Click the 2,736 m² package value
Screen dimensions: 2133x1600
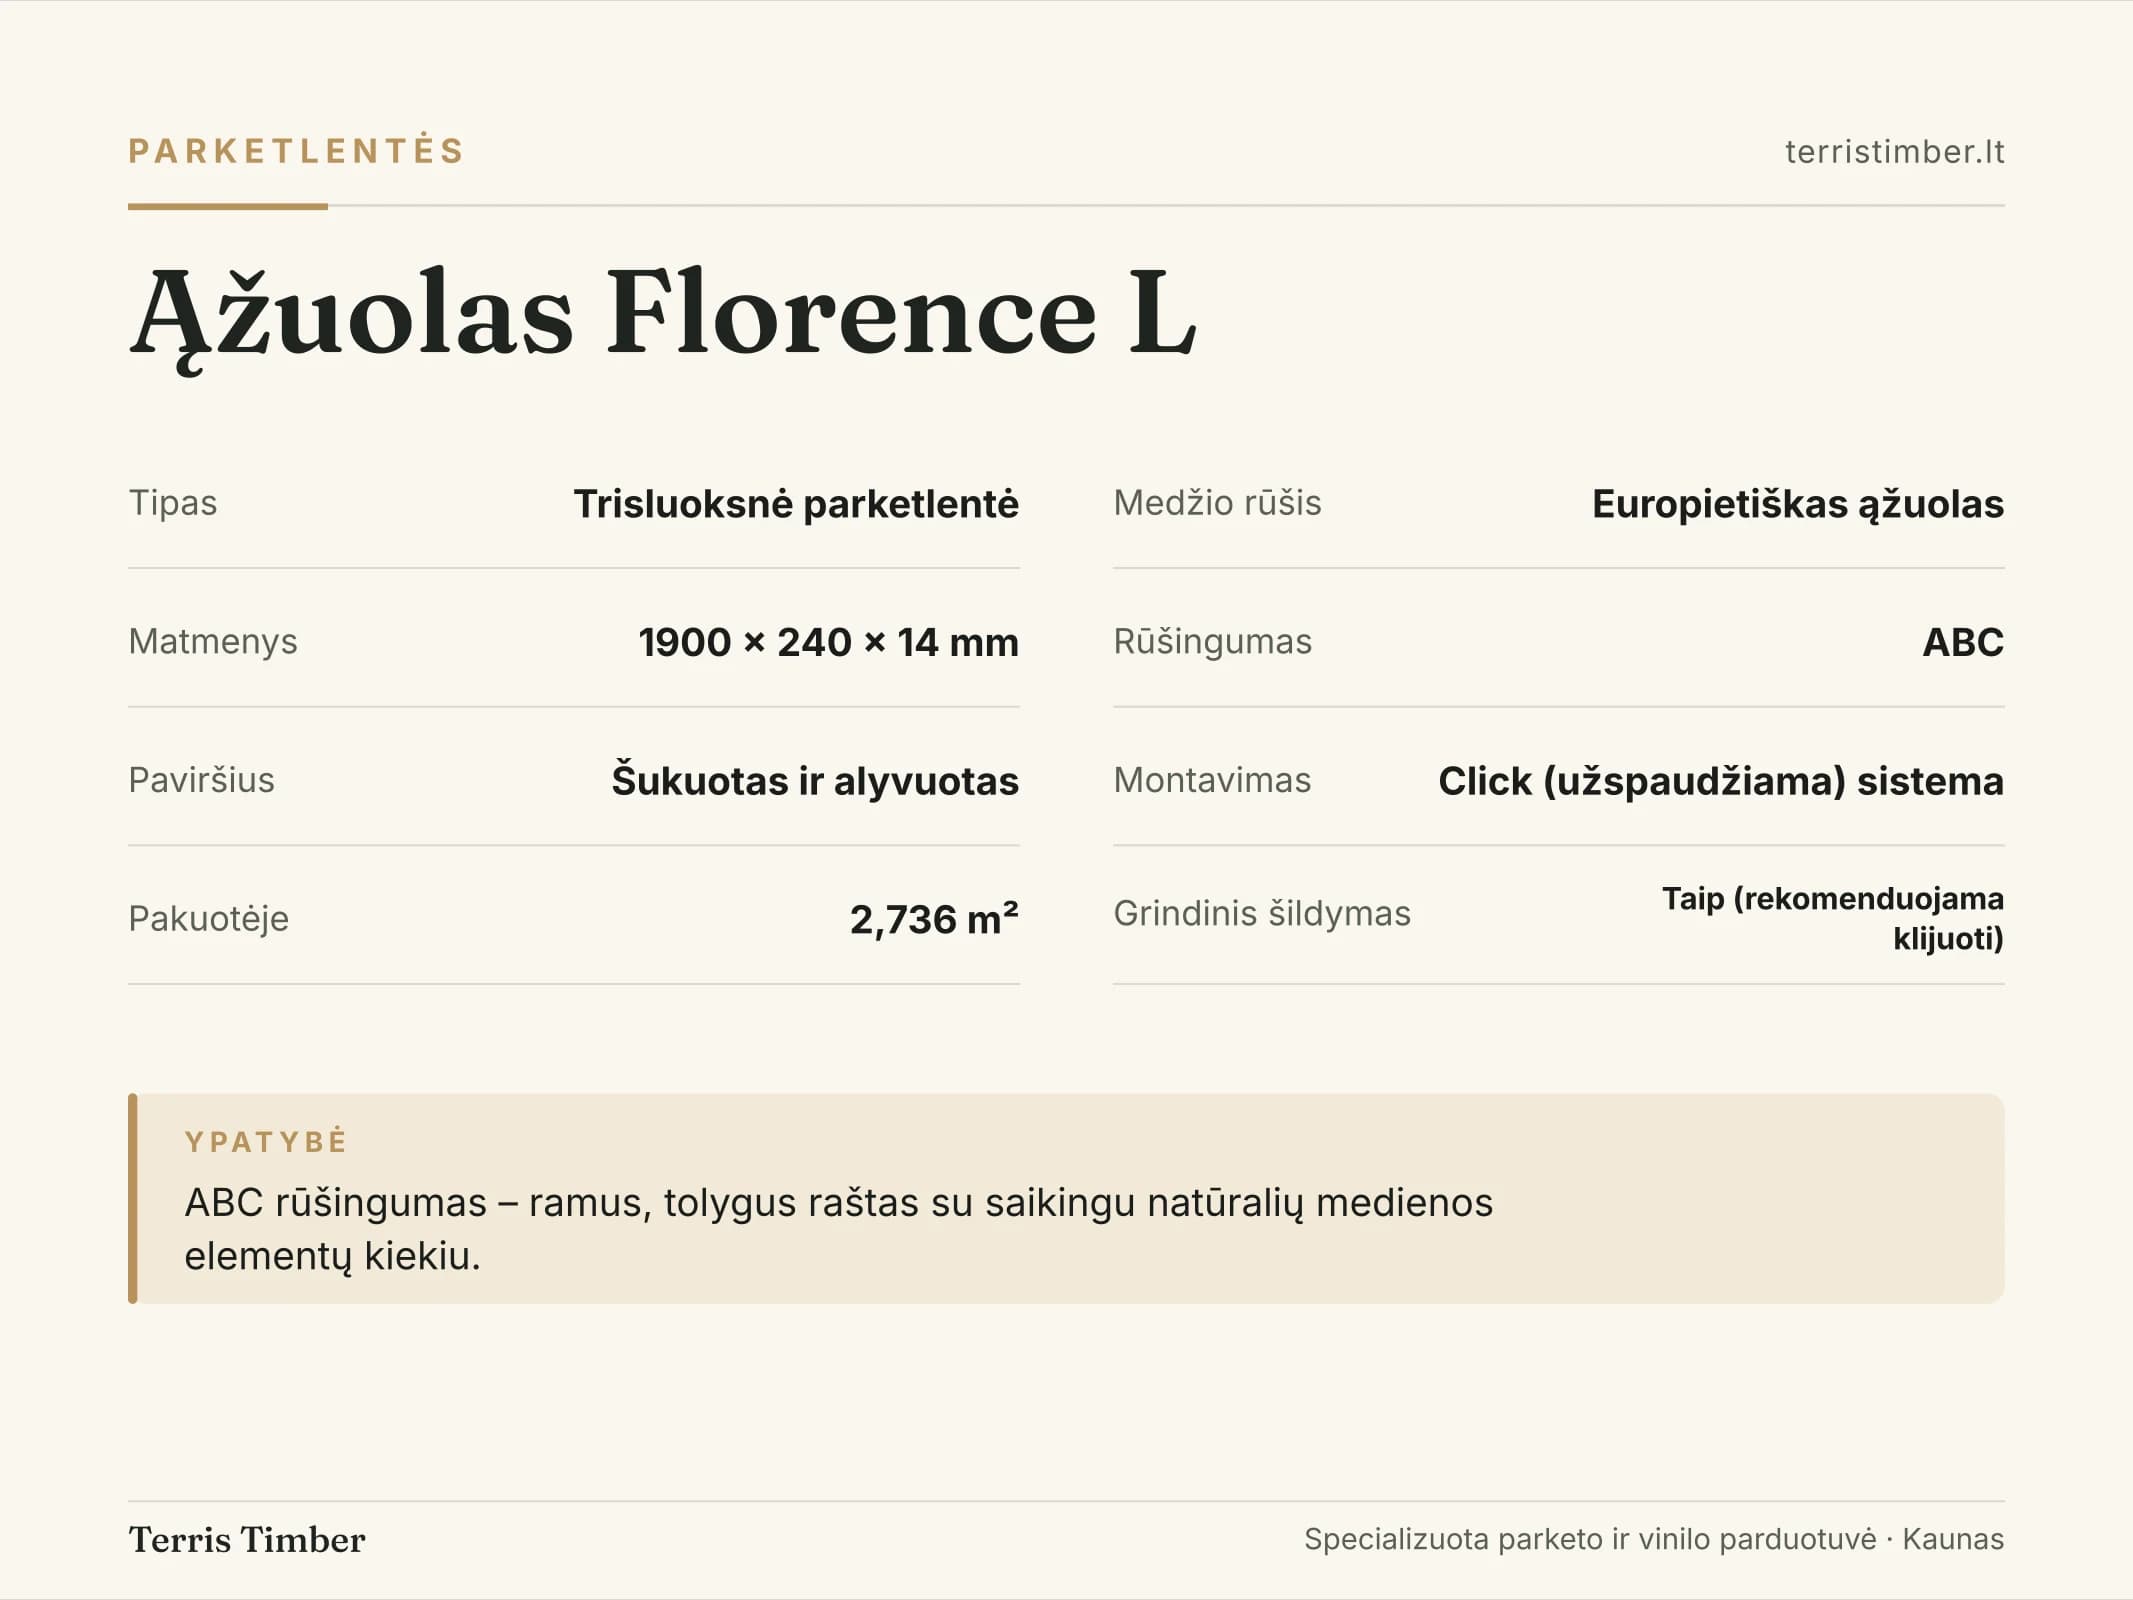934,919
